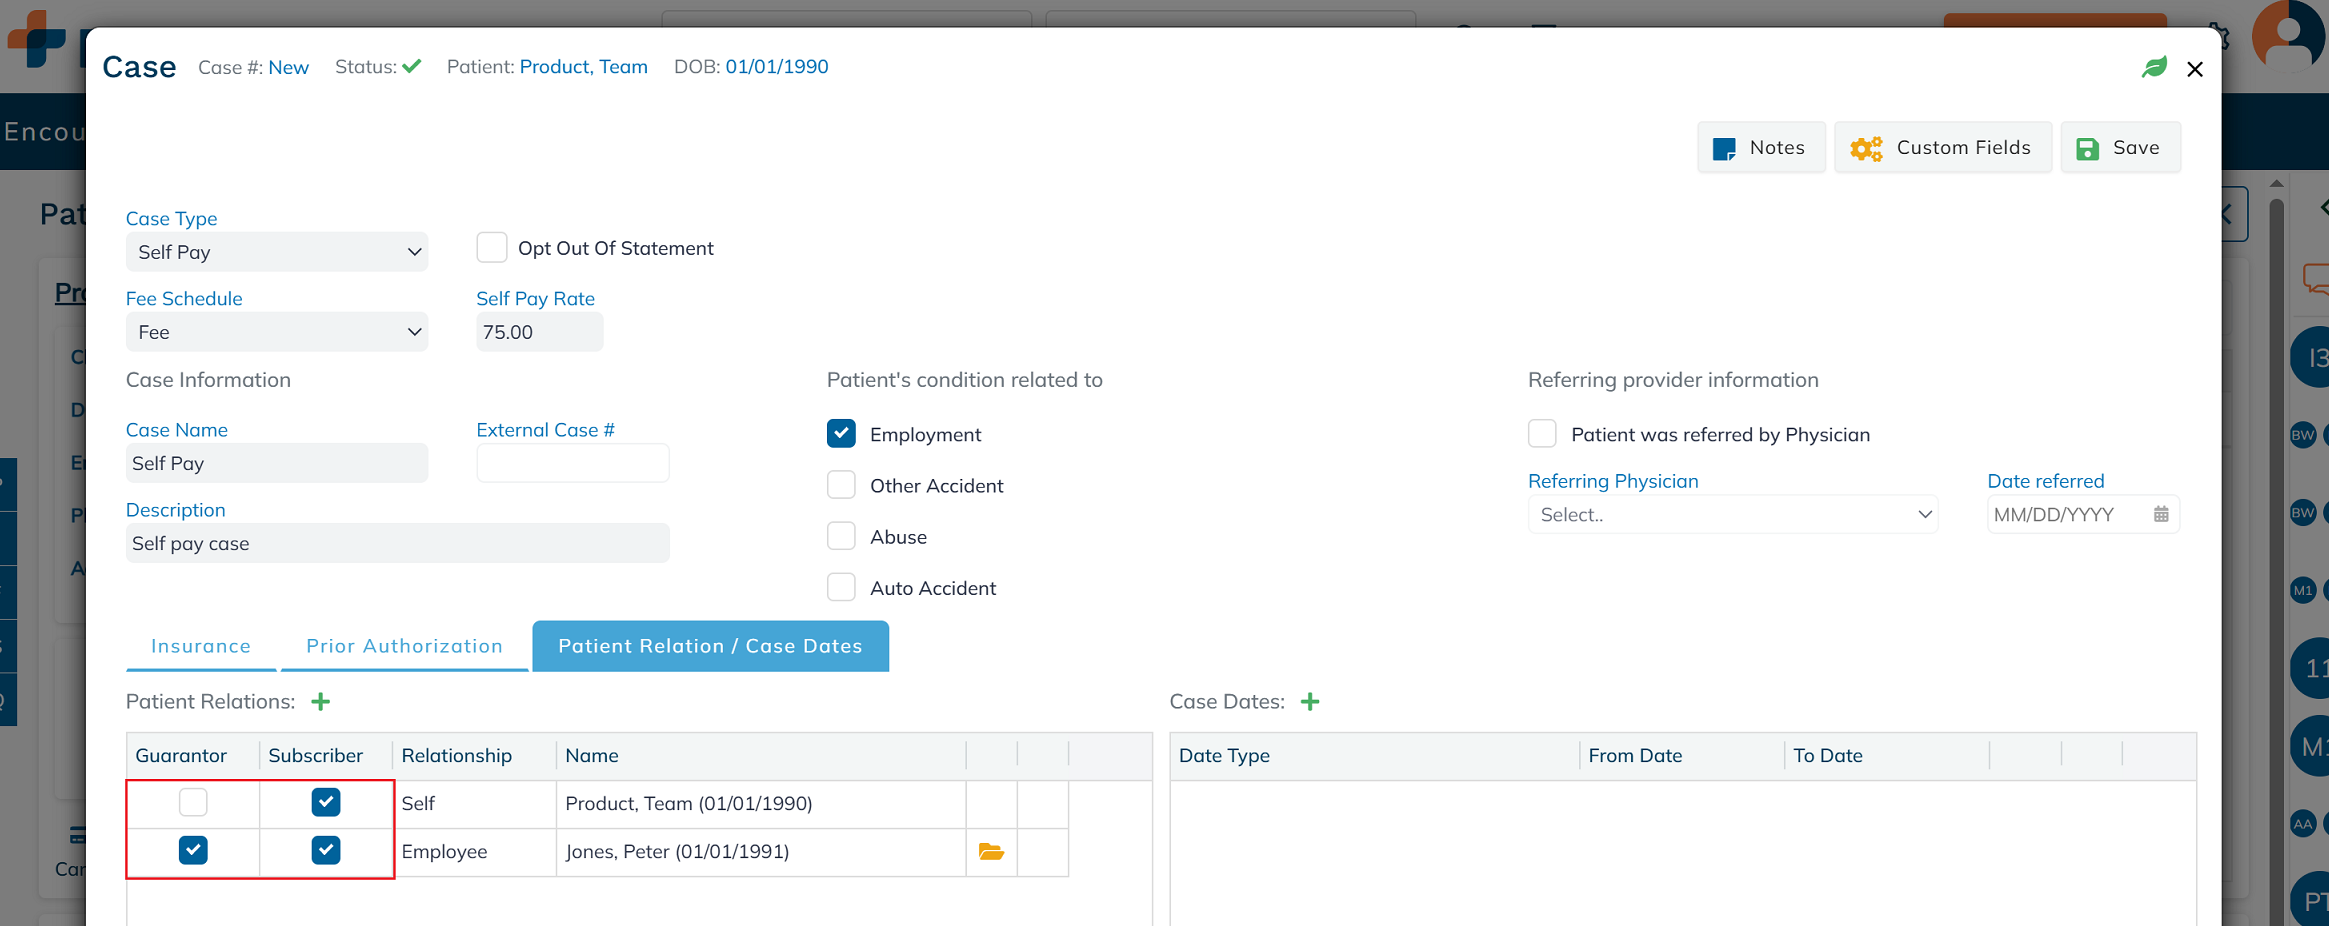Open Custom Fields settings
The image size is (2329, 926).
1942,148
